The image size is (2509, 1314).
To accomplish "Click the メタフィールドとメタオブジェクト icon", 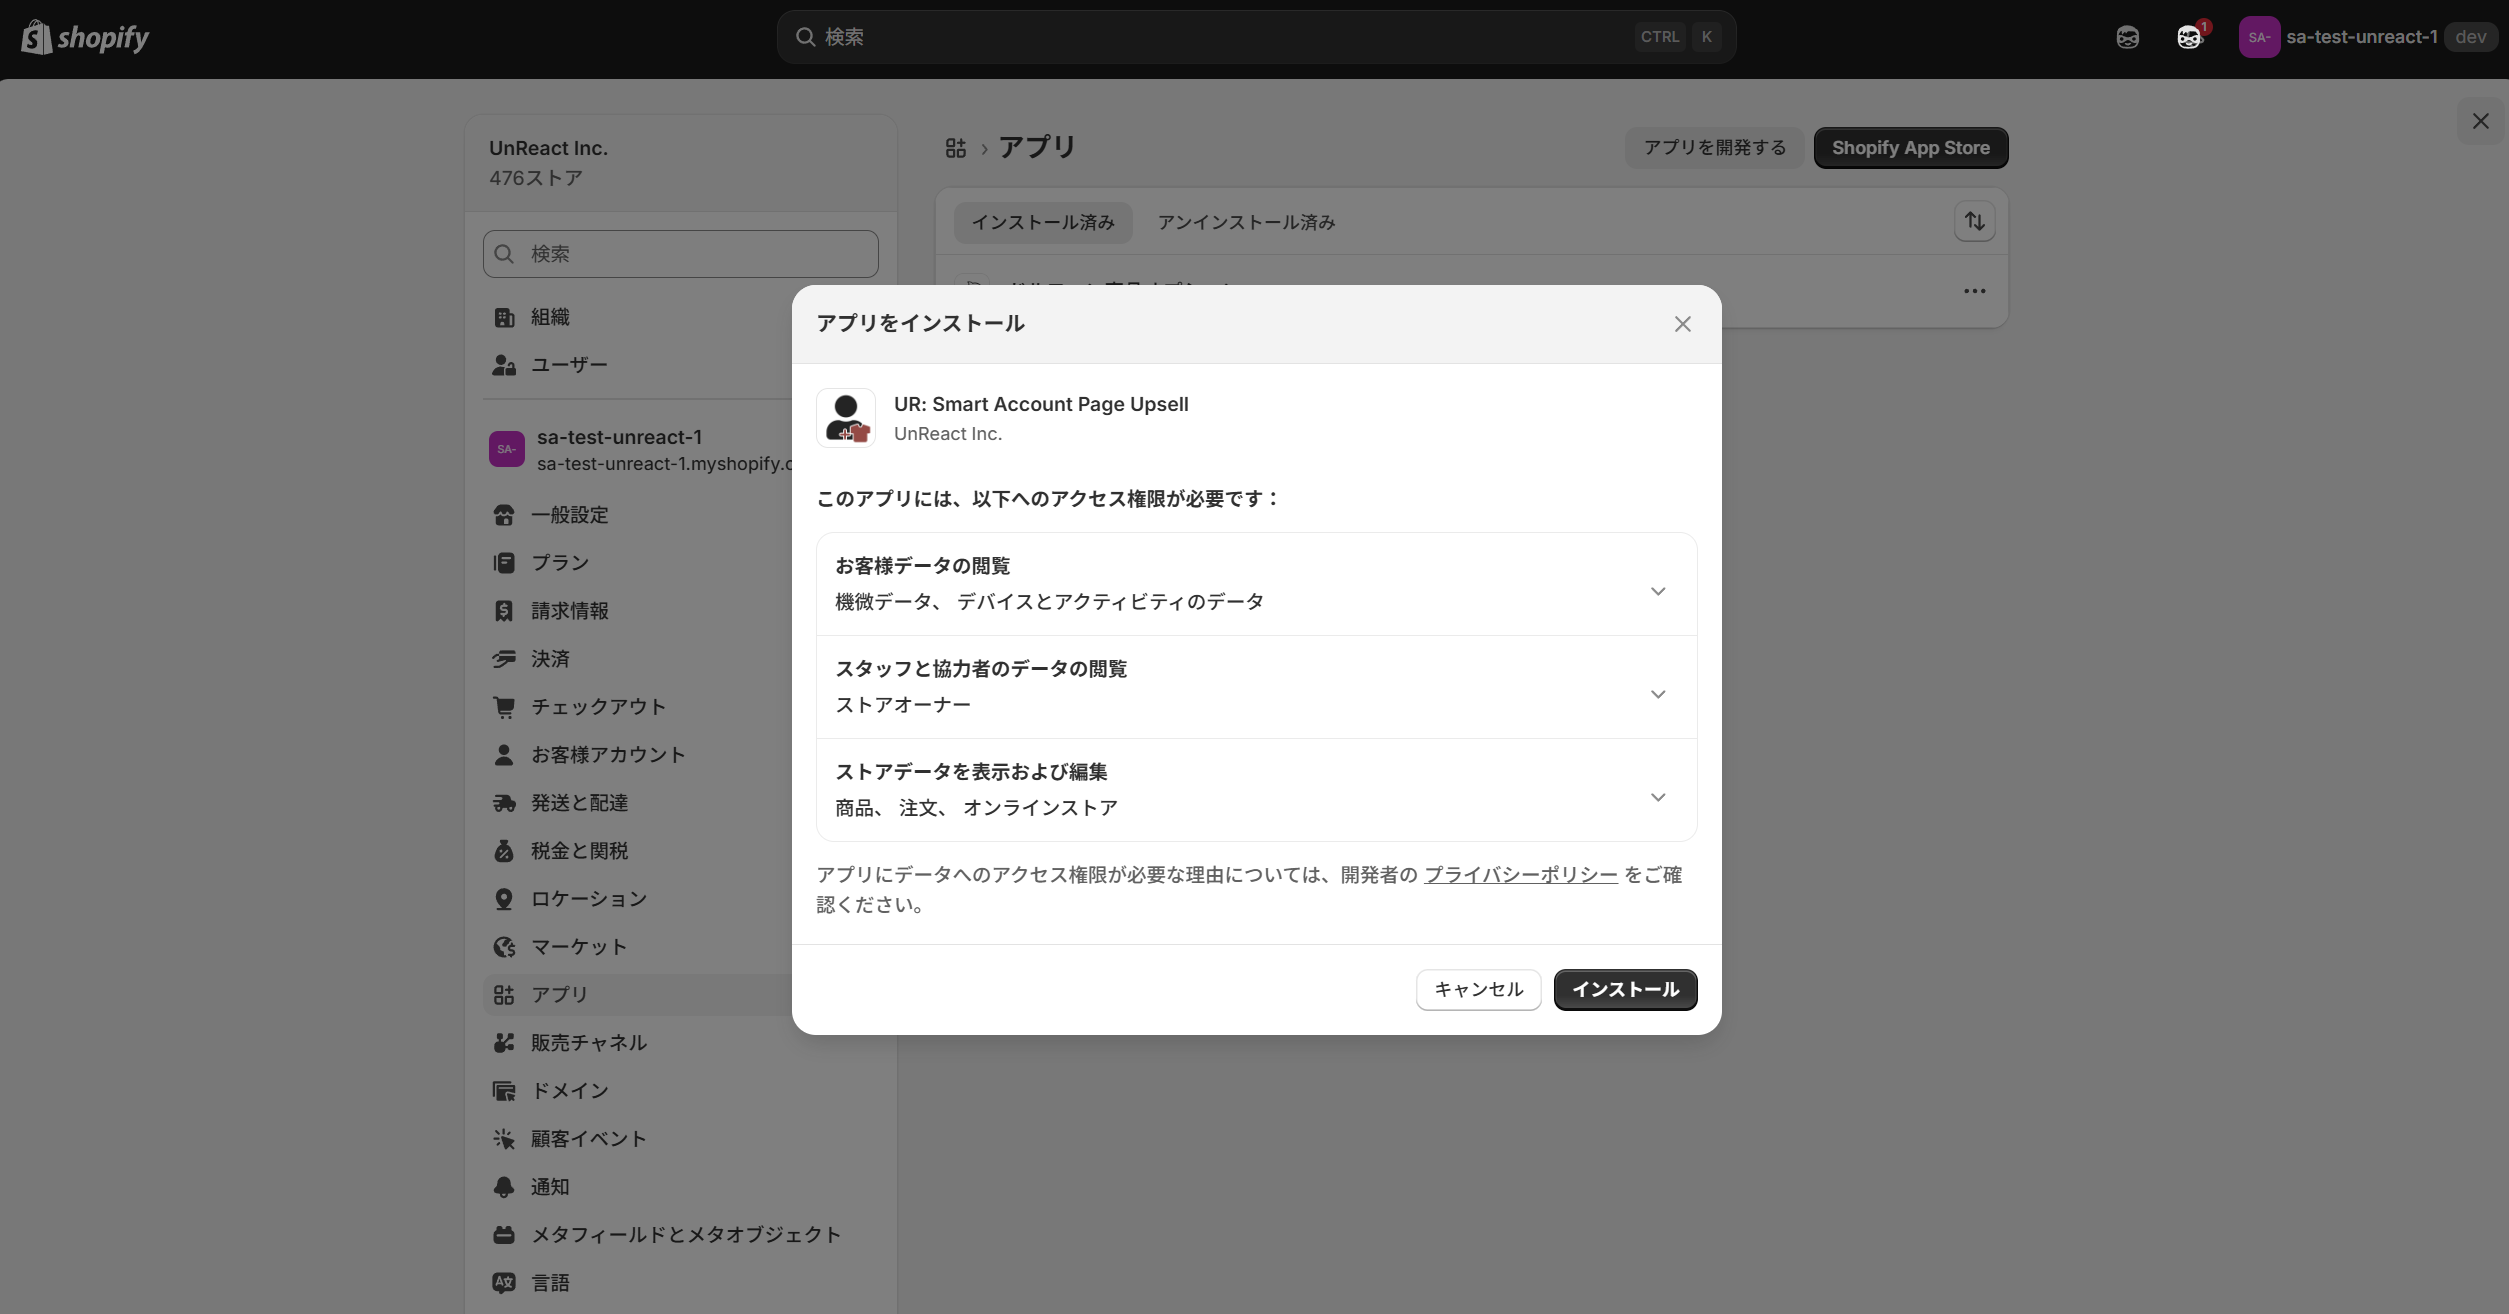I will [504, 1235].
